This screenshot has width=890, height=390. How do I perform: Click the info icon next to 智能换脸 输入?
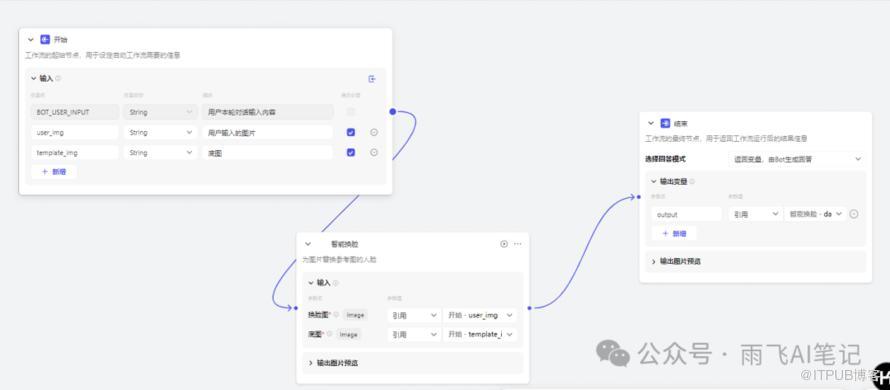tap(335, 283)
